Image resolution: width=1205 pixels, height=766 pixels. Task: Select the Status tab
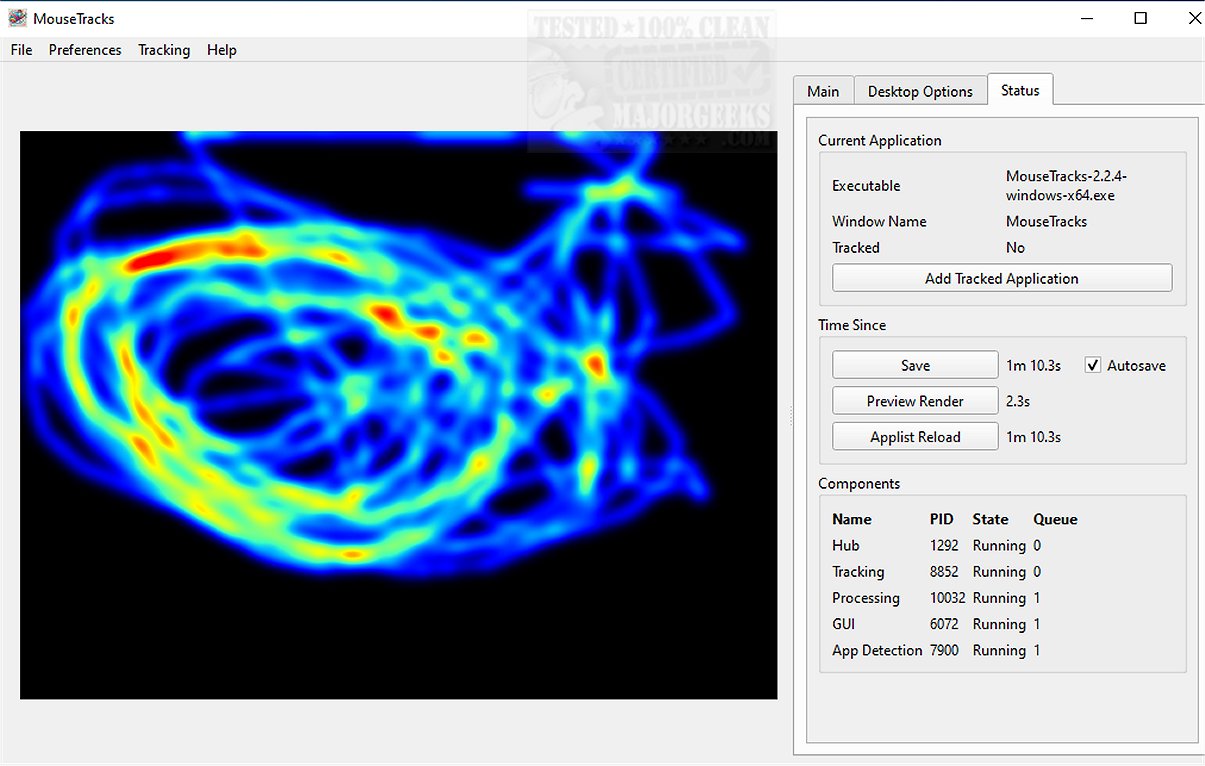pyautogui.click(x=1020, y=90)
